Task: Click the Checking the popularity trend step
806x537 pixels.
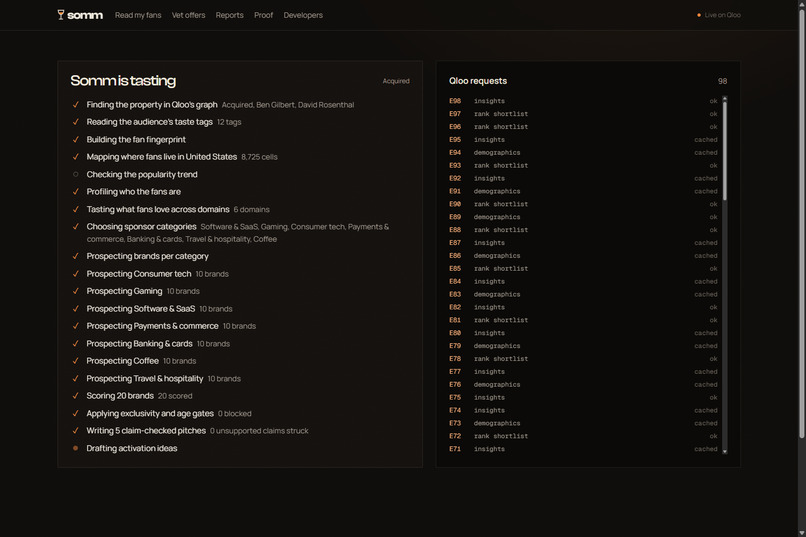Action: (142, 174)
